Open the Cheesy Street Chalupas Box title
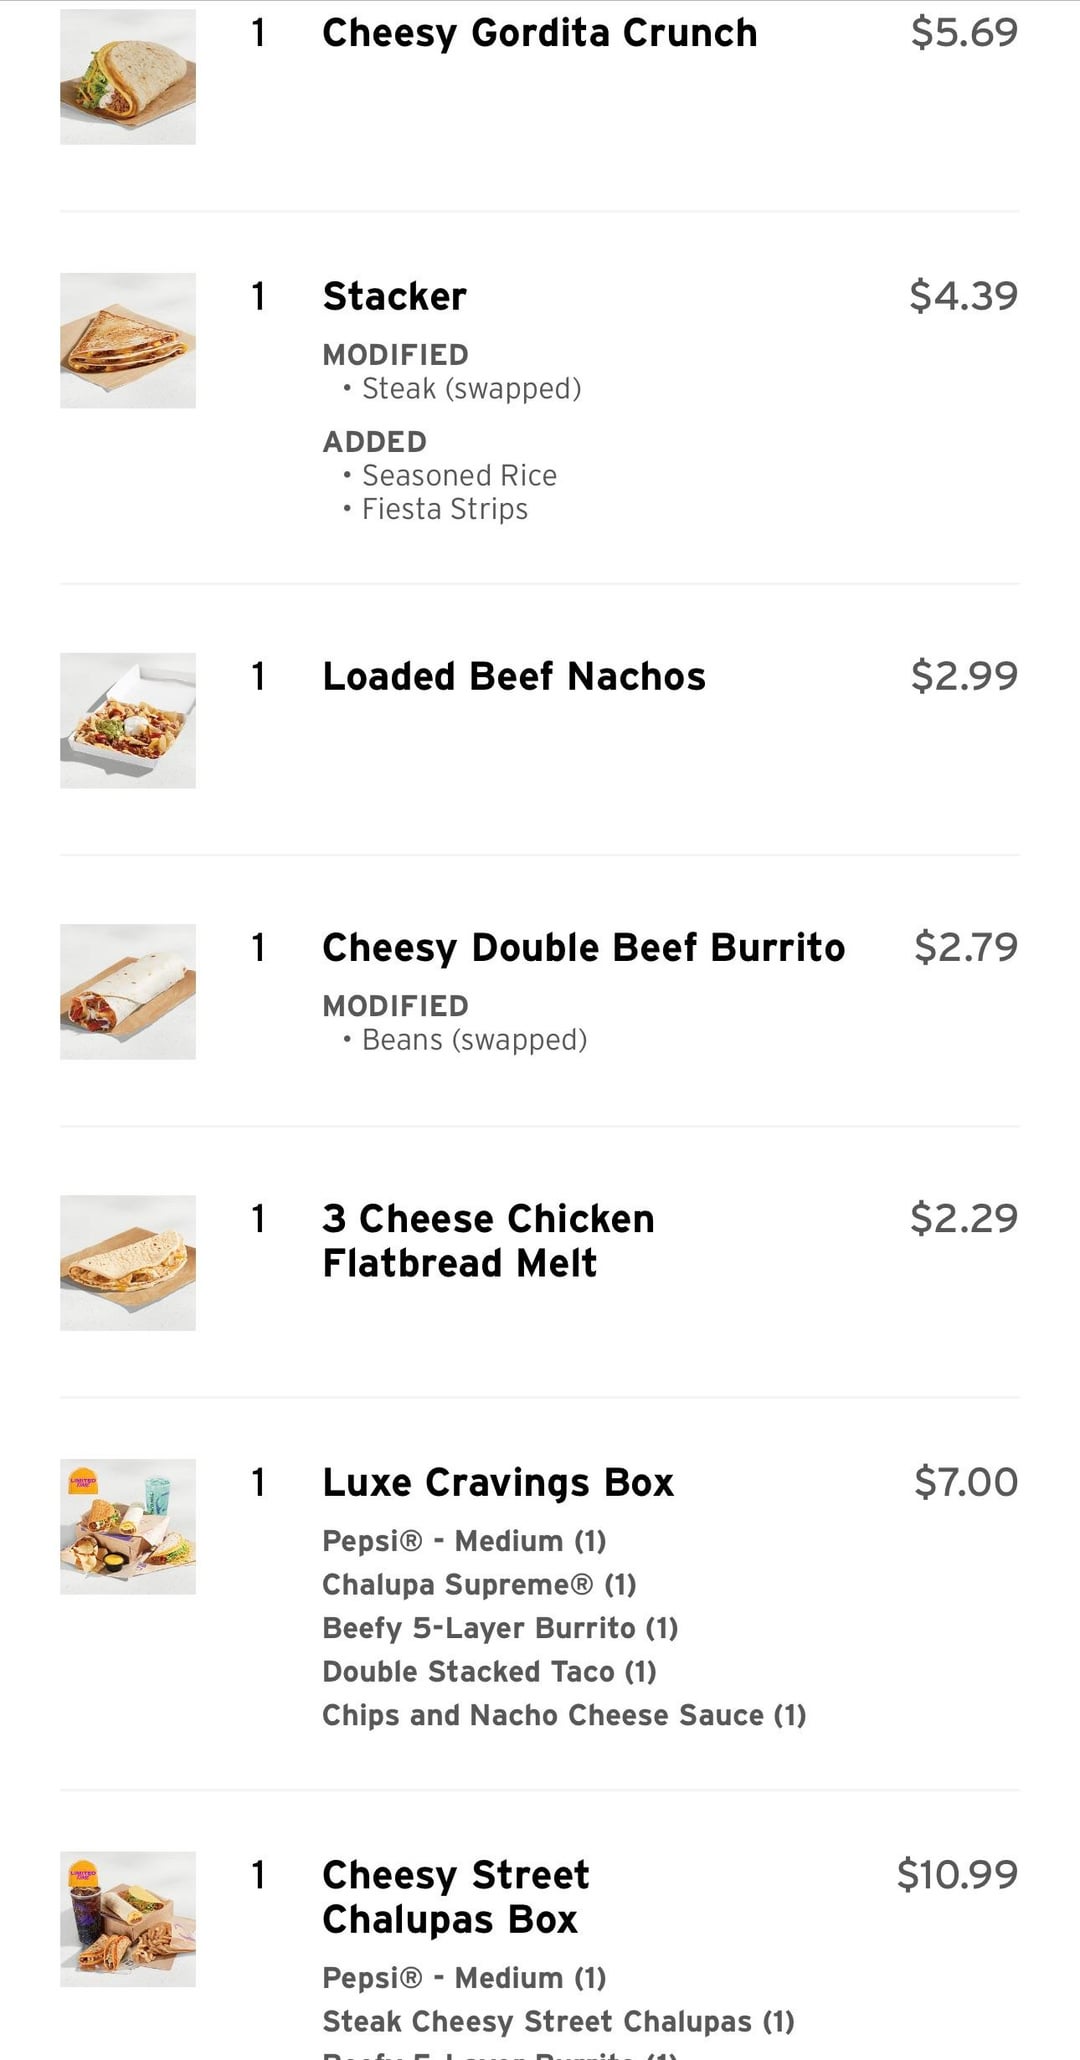The image size is (1080, 2060). pos(456,1896)
